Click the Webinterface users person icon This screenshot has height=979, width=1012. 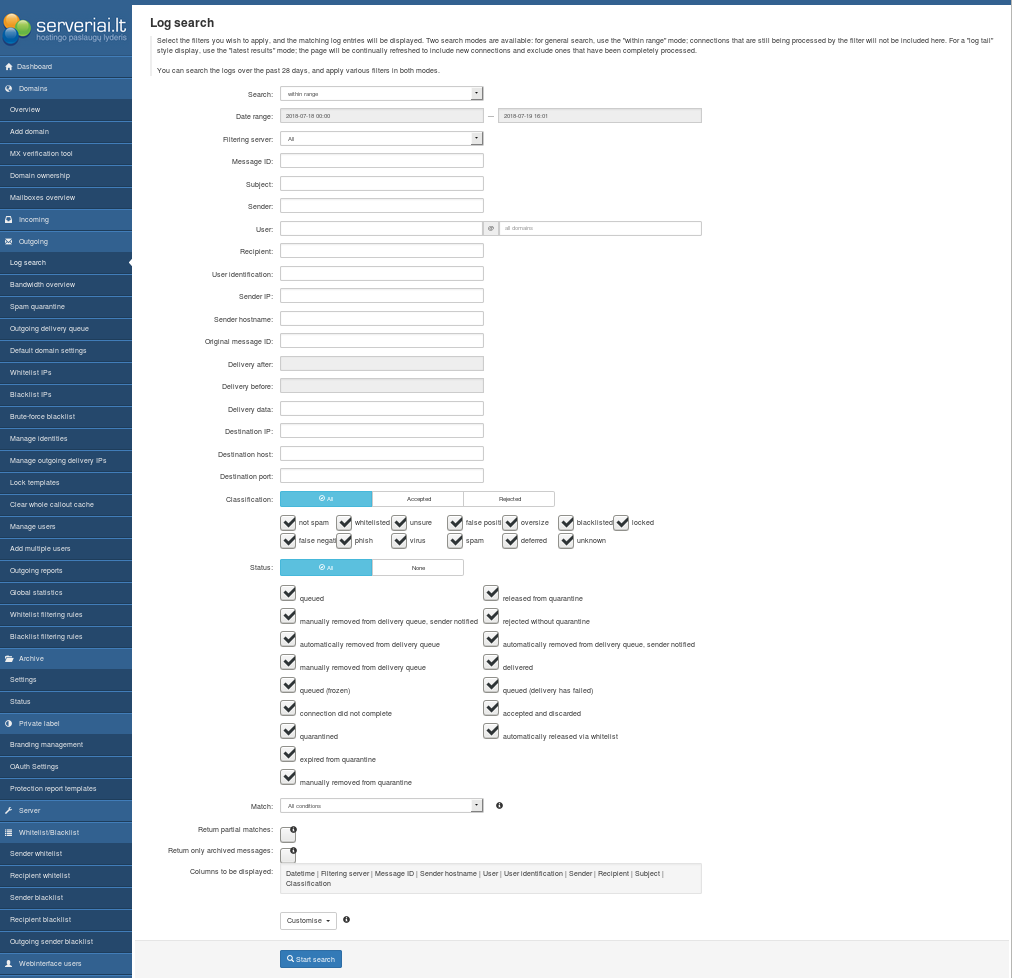coord(9,964)
